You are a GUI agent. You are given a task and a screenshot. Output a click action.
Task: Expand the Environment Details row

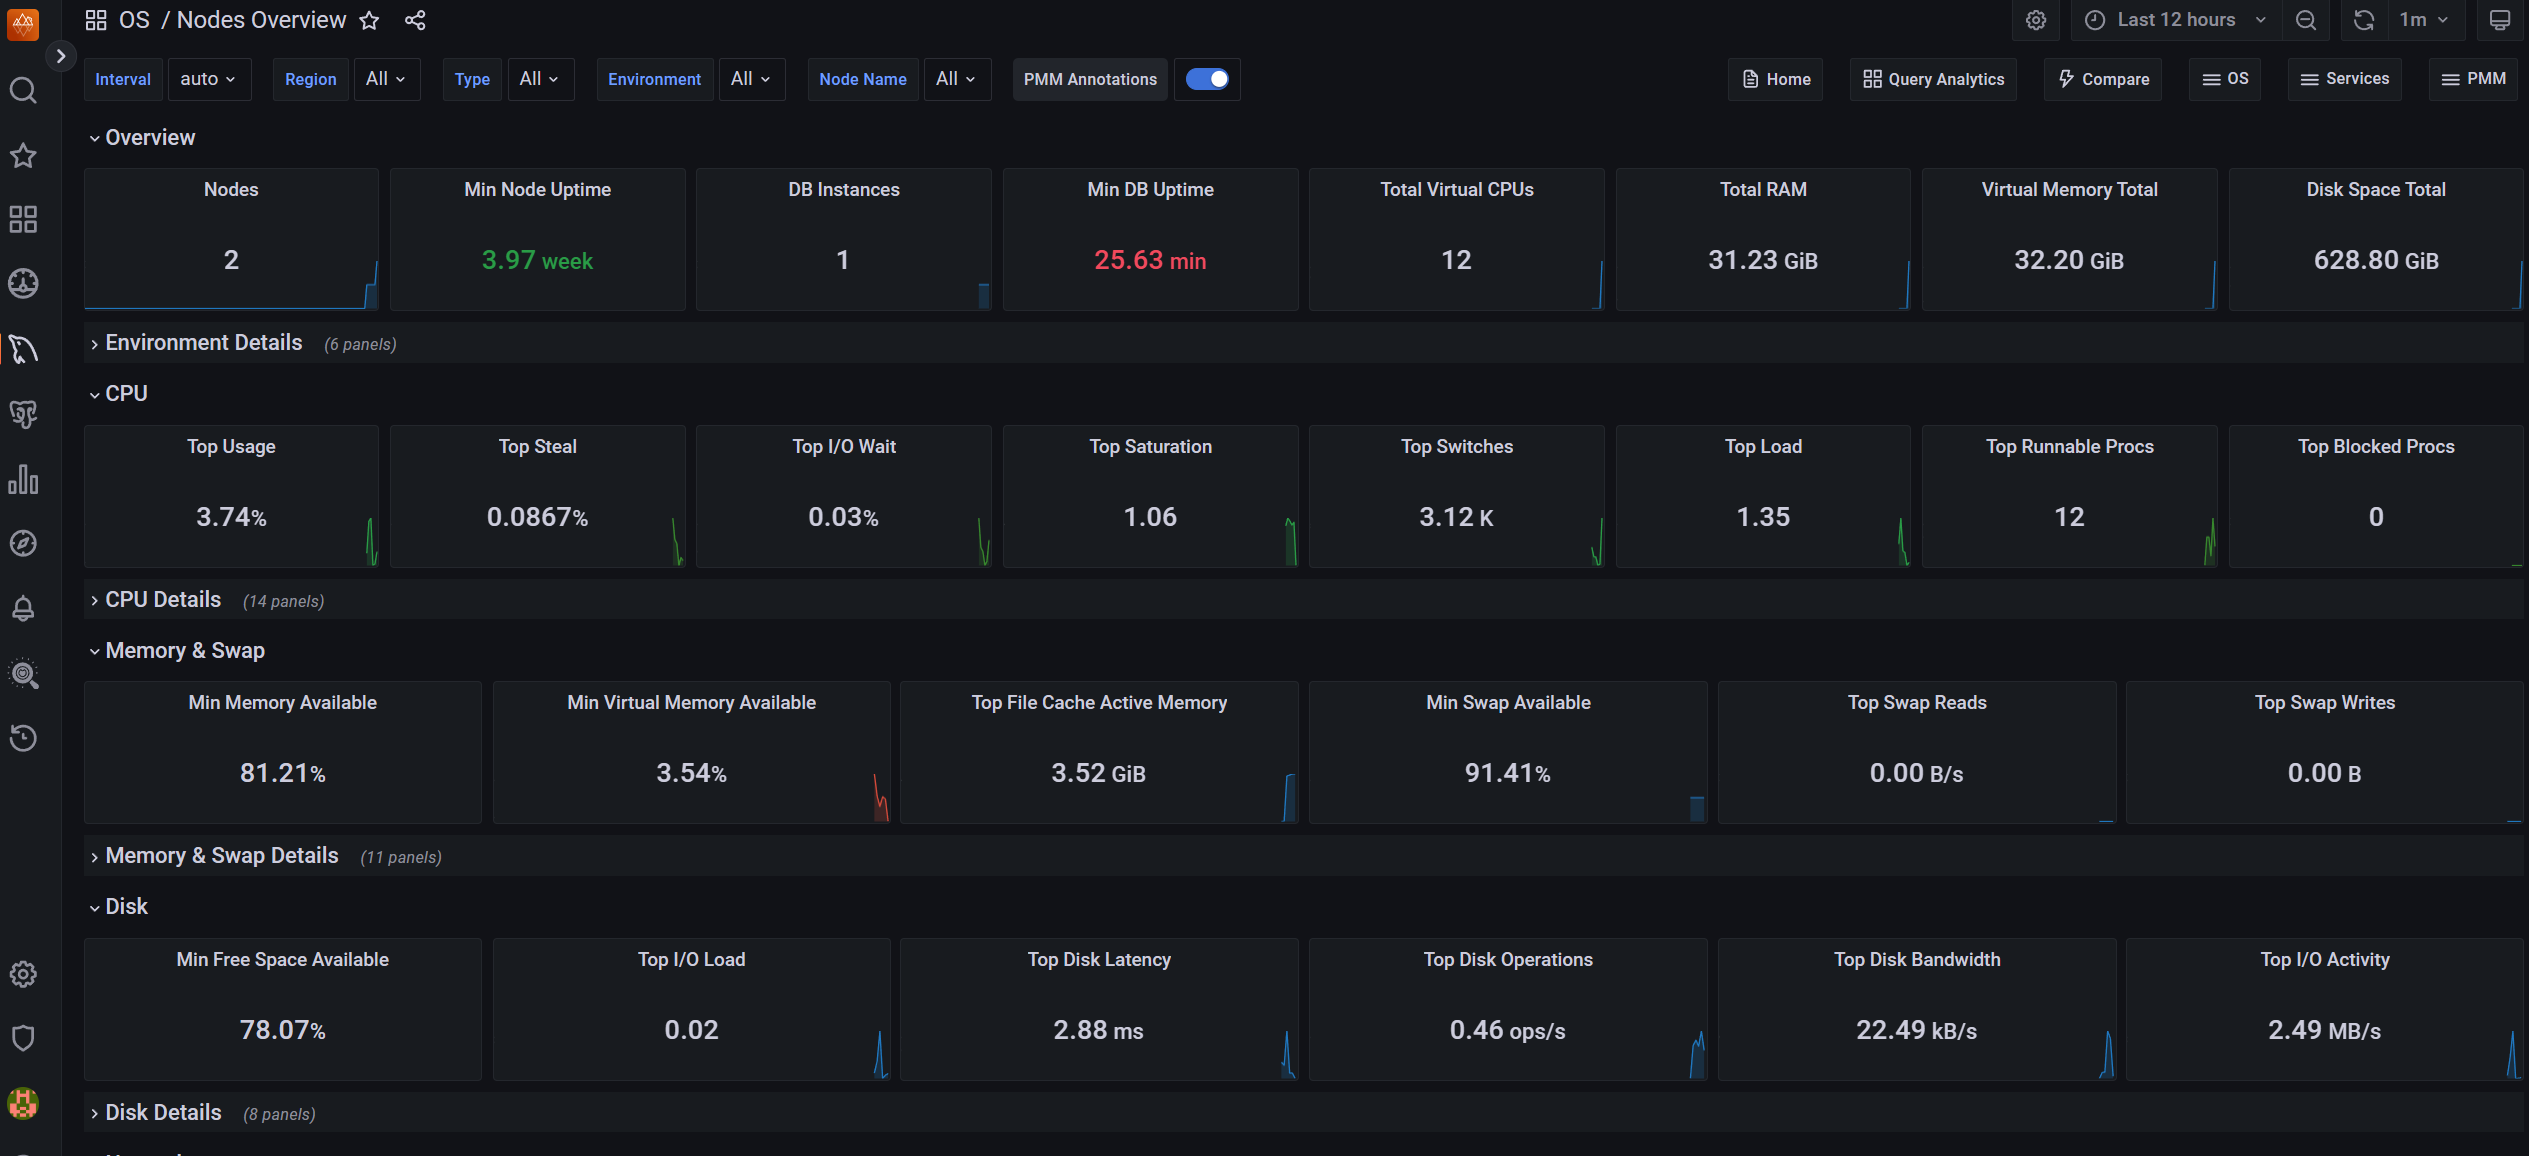tap(203, 343)
